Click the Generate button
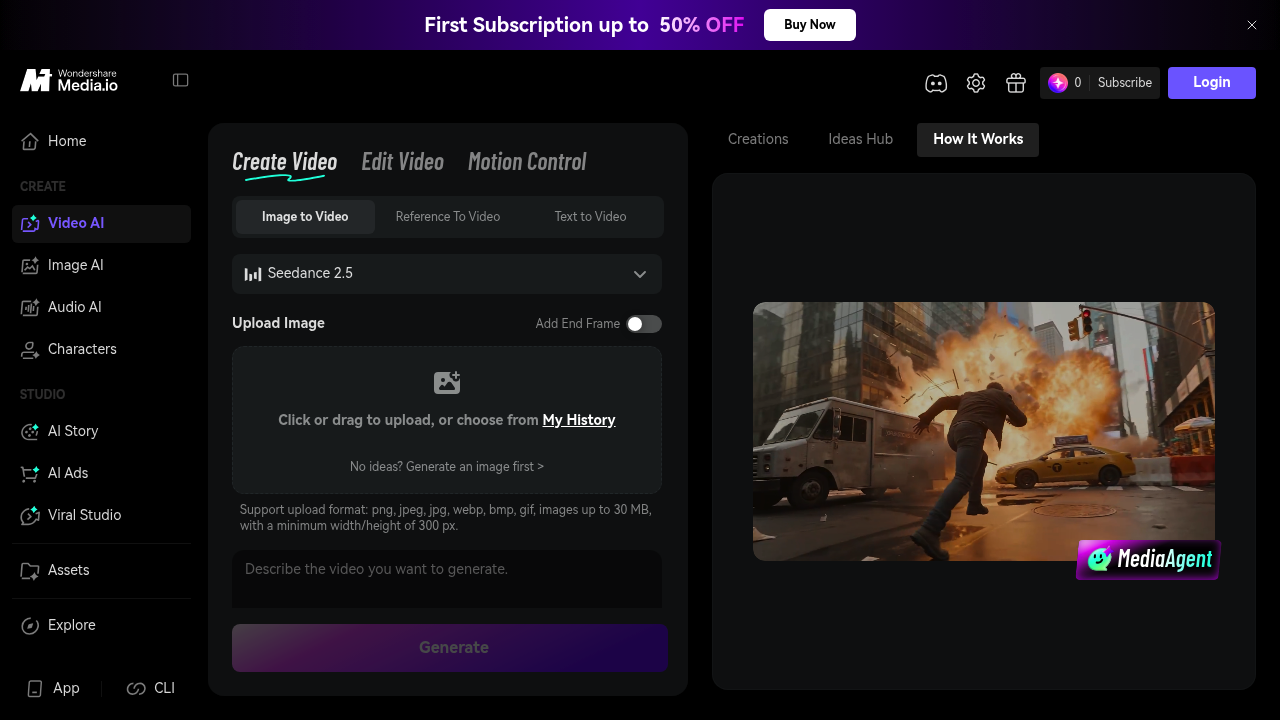The image size is (1280, 720). point(450,648)
